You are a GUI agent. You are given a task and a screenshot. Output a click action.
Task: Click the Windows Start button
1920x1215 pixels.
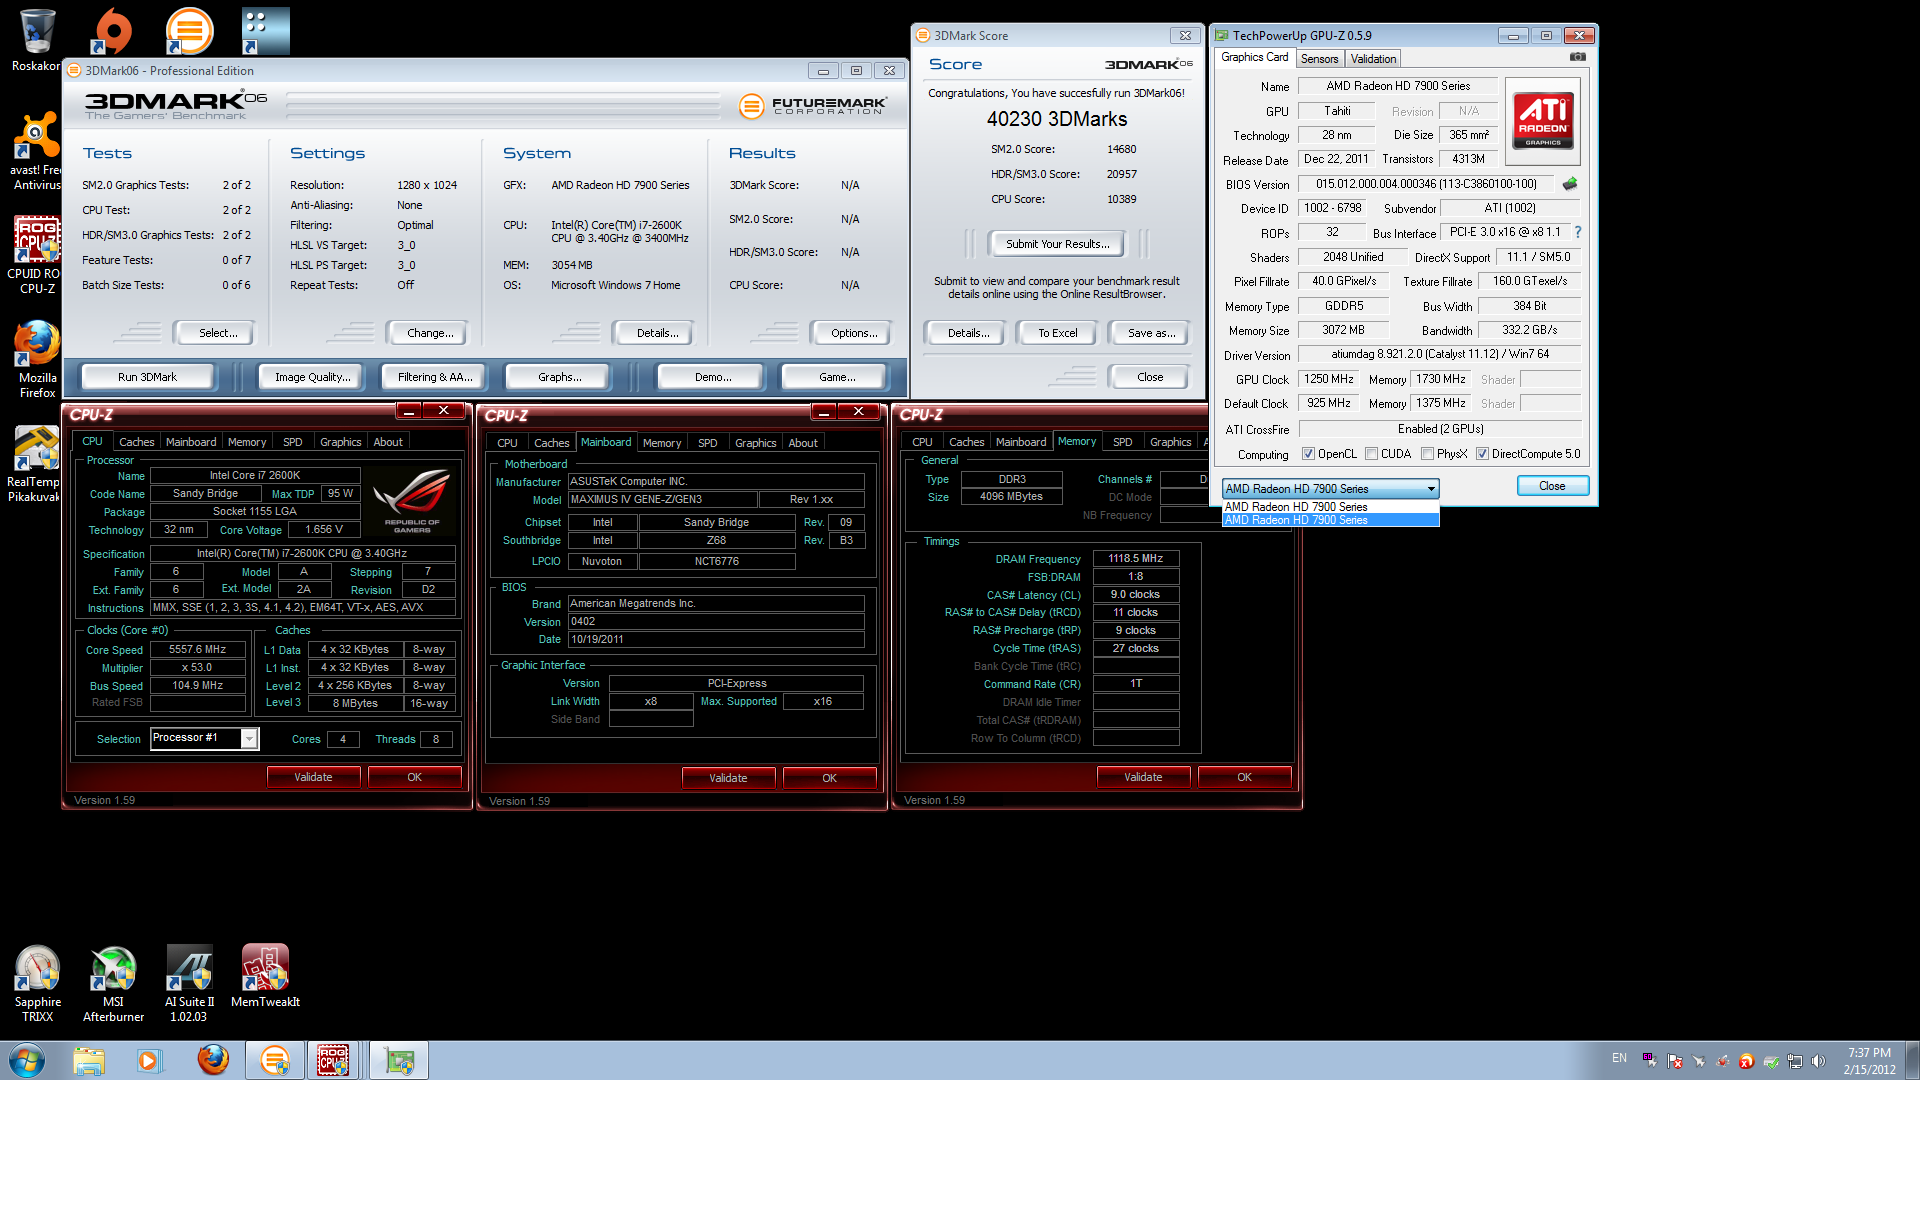[27, 1060]
